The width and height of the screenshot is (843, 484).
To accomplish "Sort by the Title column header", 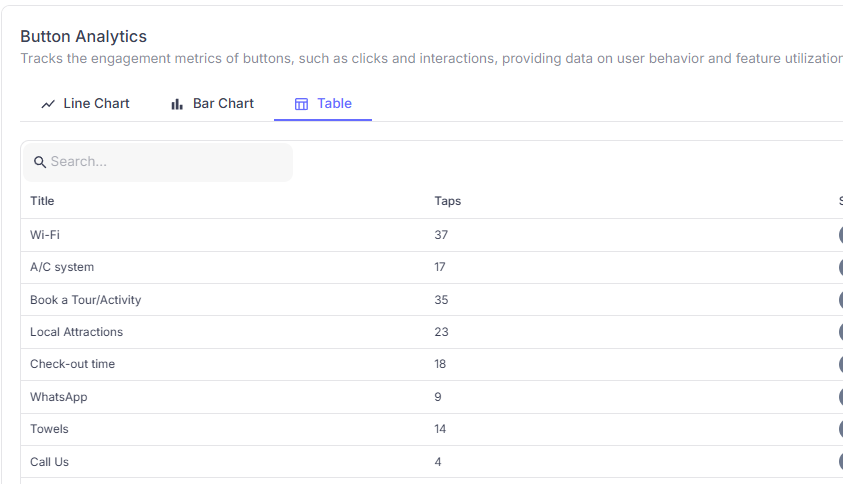I will pos(42,201).
